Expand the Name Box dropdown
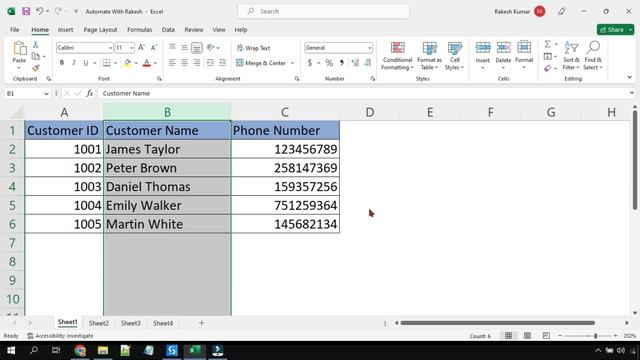Screen dimensions: 640x360 point(46,93)
